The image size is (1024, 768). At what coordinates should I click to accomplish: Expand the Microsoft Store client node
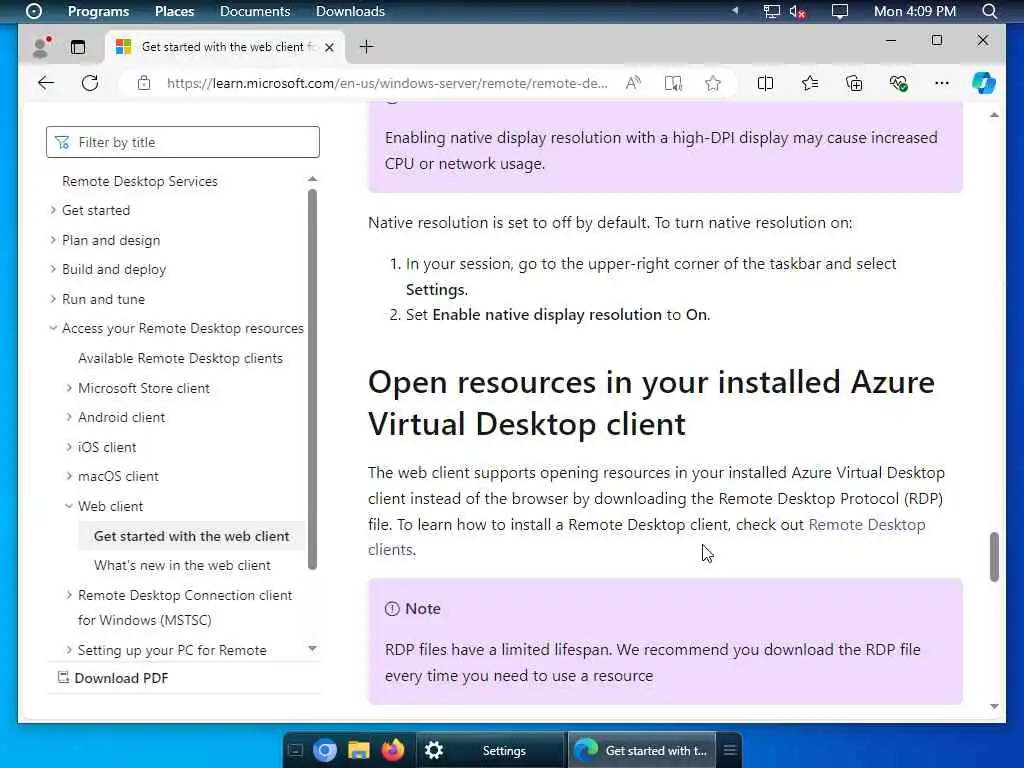[69, 388]
